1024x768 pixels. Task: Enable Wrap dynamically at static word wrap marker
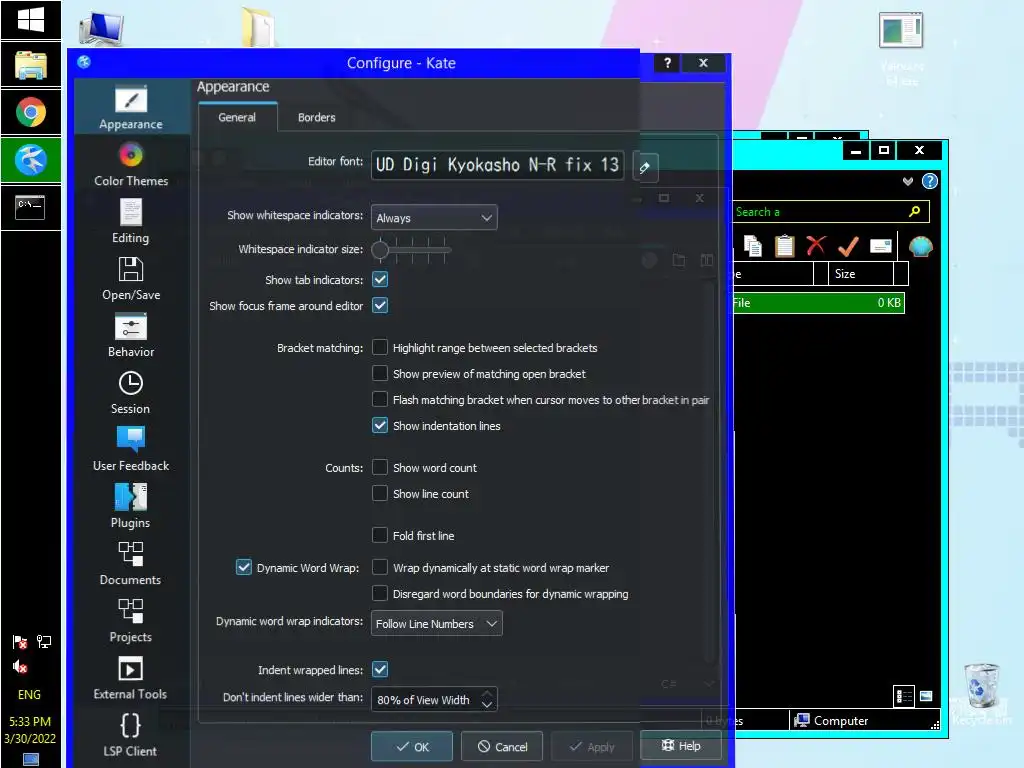pyautogui.click(x=379, y=568)
